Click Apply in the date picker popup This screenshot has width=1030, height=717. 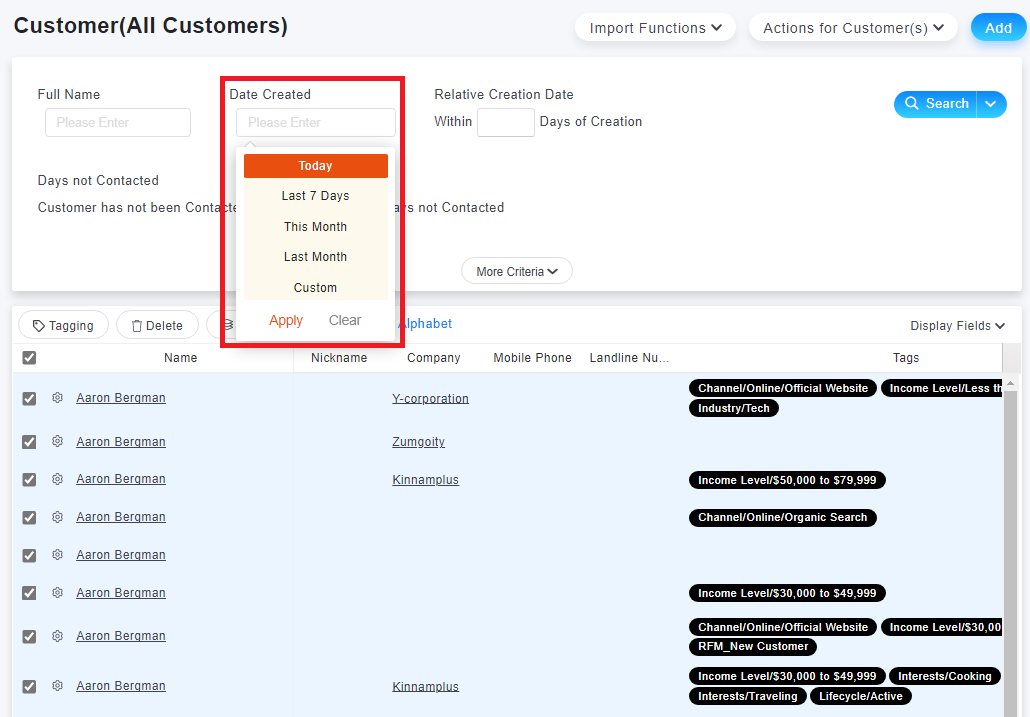pos(286,320)
